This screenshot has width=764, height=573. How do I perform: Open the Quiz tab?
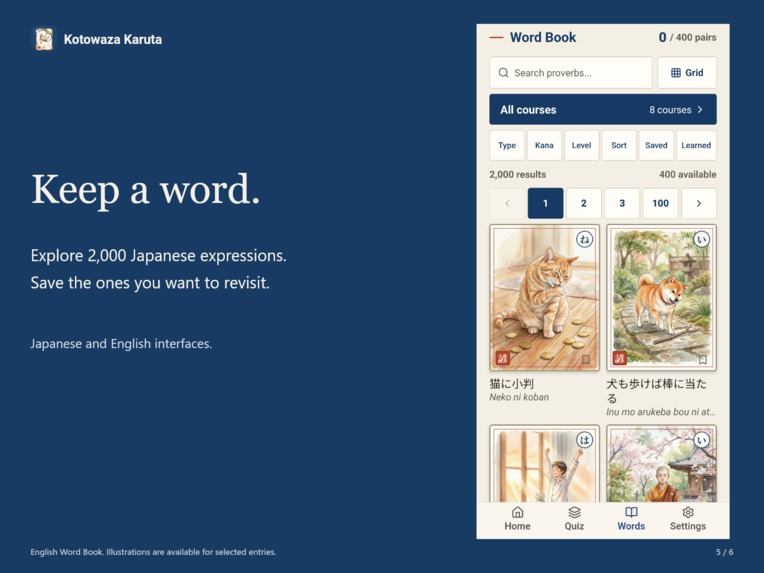tap(574, 519)
